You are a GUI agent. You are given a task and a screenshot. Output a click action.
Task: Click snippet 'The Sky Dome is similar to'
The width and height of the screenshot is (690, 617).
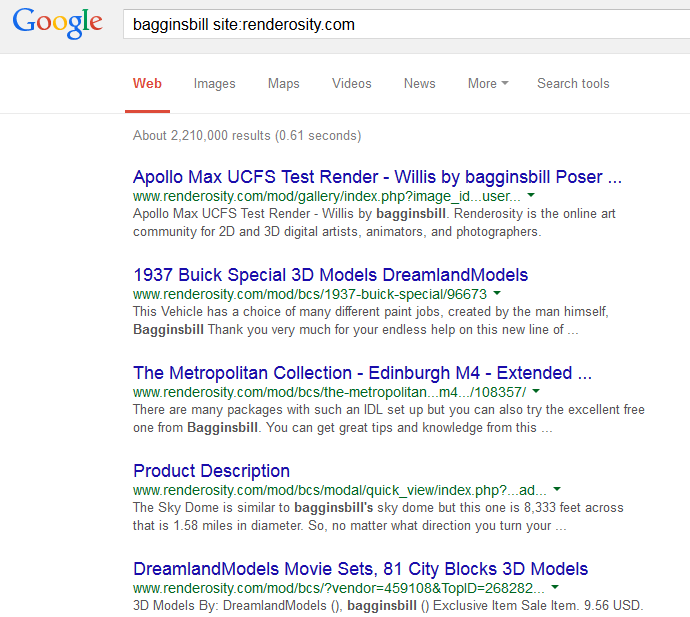(x=211, y=508)
